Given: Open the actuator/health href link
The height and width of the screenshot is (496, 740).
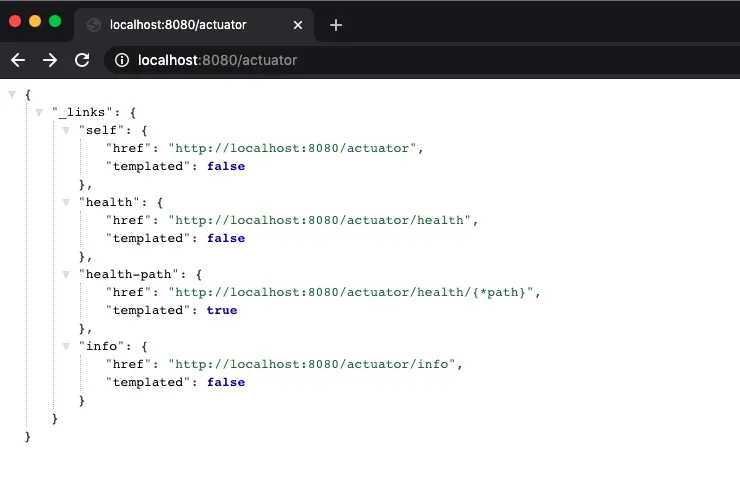Looking at the screenshot, I should point(320,220).
